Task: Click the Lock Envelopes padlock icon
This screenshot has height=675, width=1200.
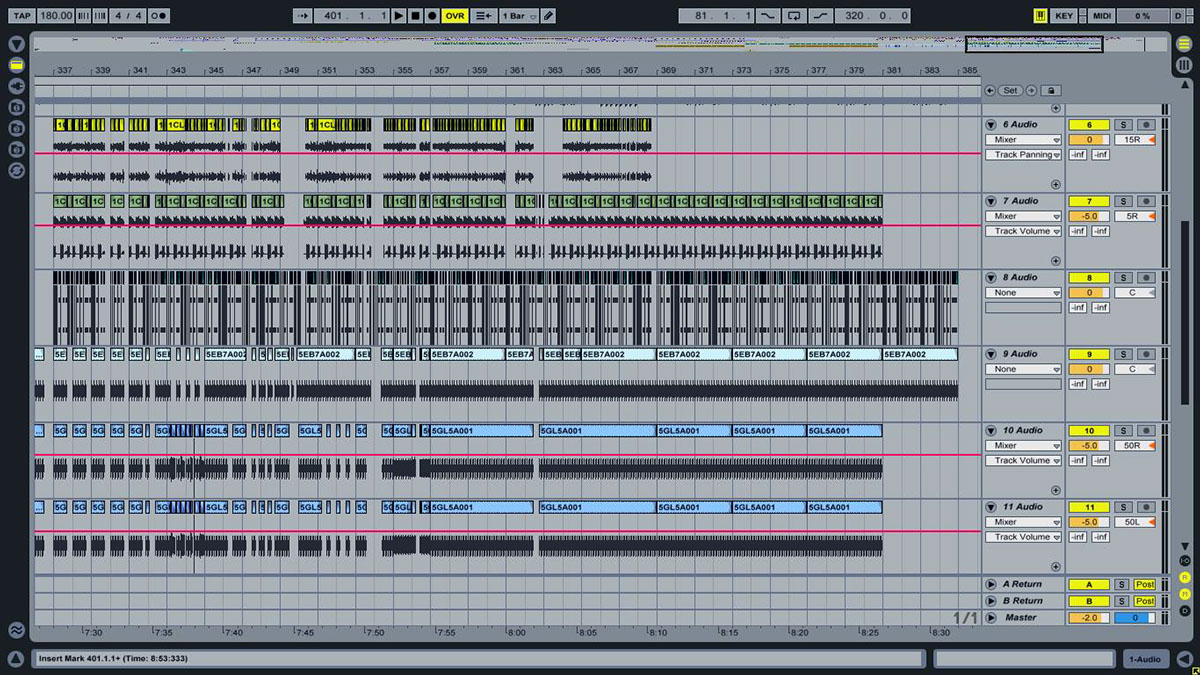Action: point(1050,90)
